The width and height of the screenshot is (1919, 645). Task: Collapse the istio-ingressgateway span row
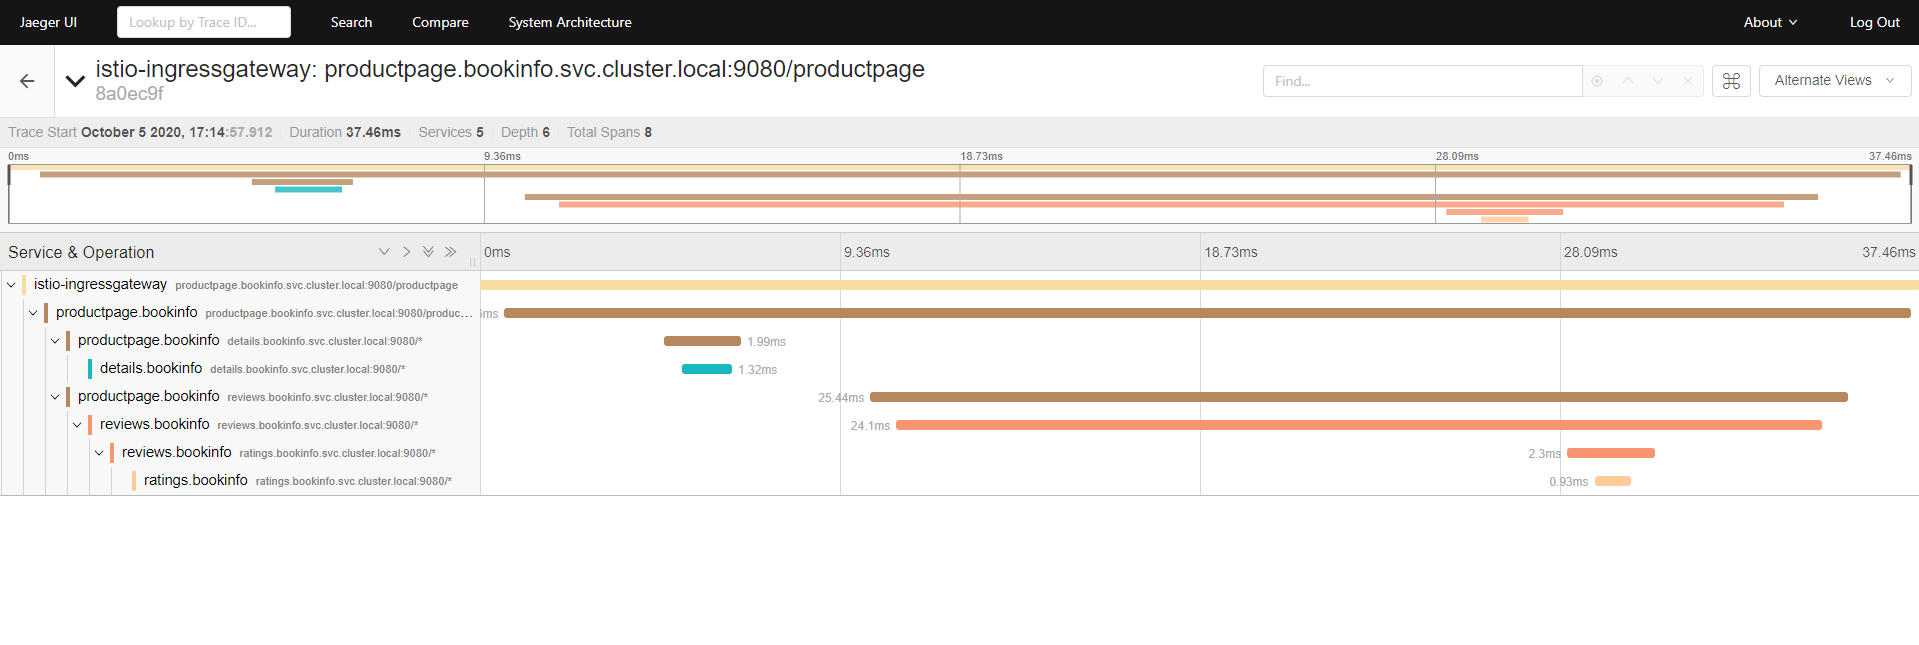tap(11, 285)
